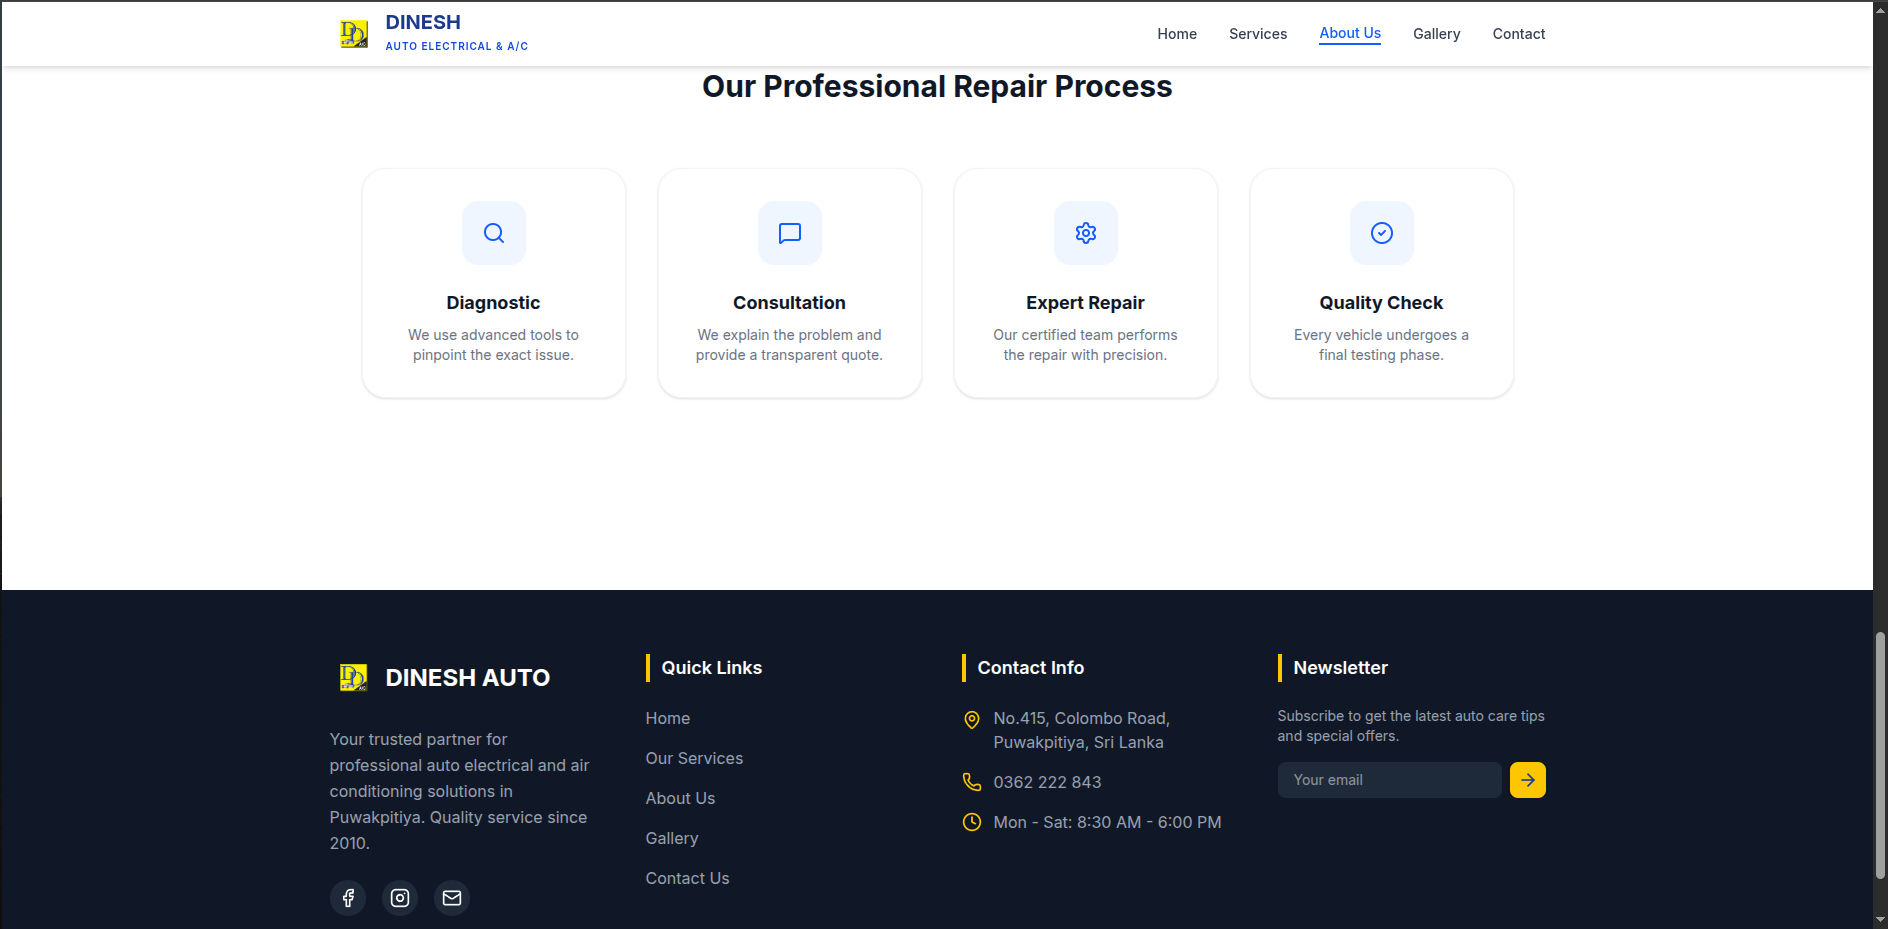Follow the footer About Us link
1888x929 pixels.
[x=680, y=798]
